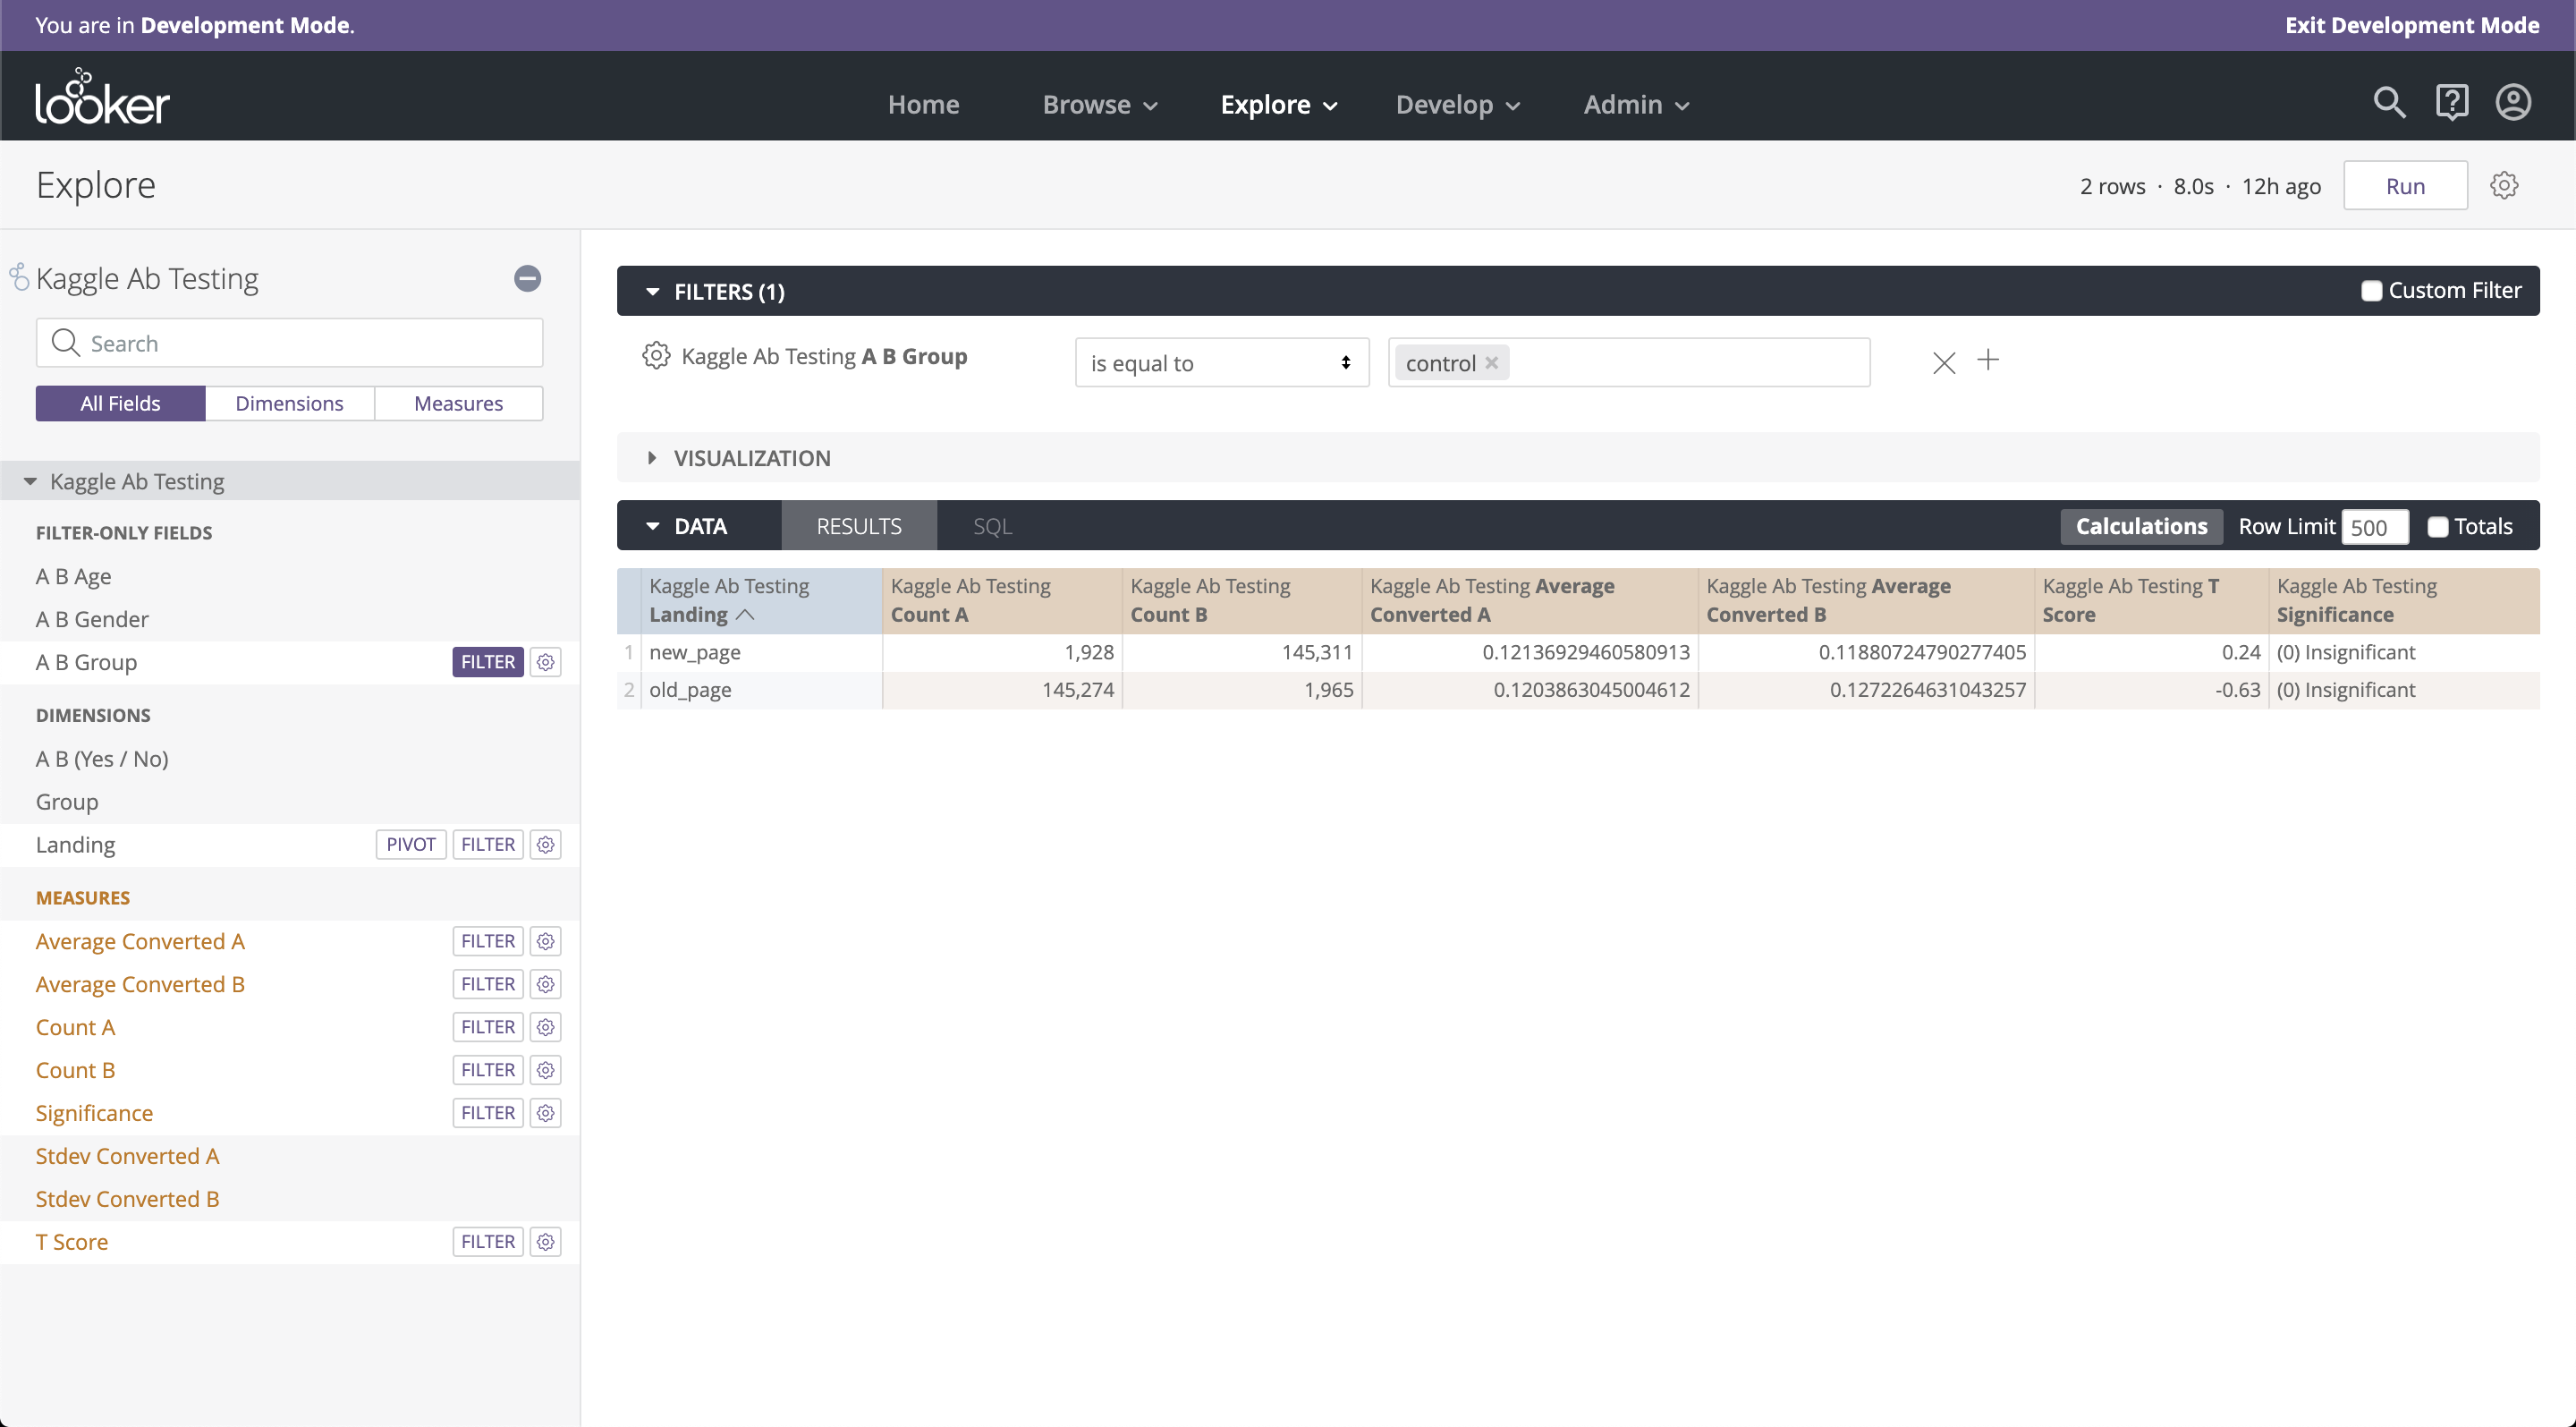This screenshot has width=2576, height=1427.
Task: Click the T Score column header
Action: pyautogui.click(x=2151, y=601)
